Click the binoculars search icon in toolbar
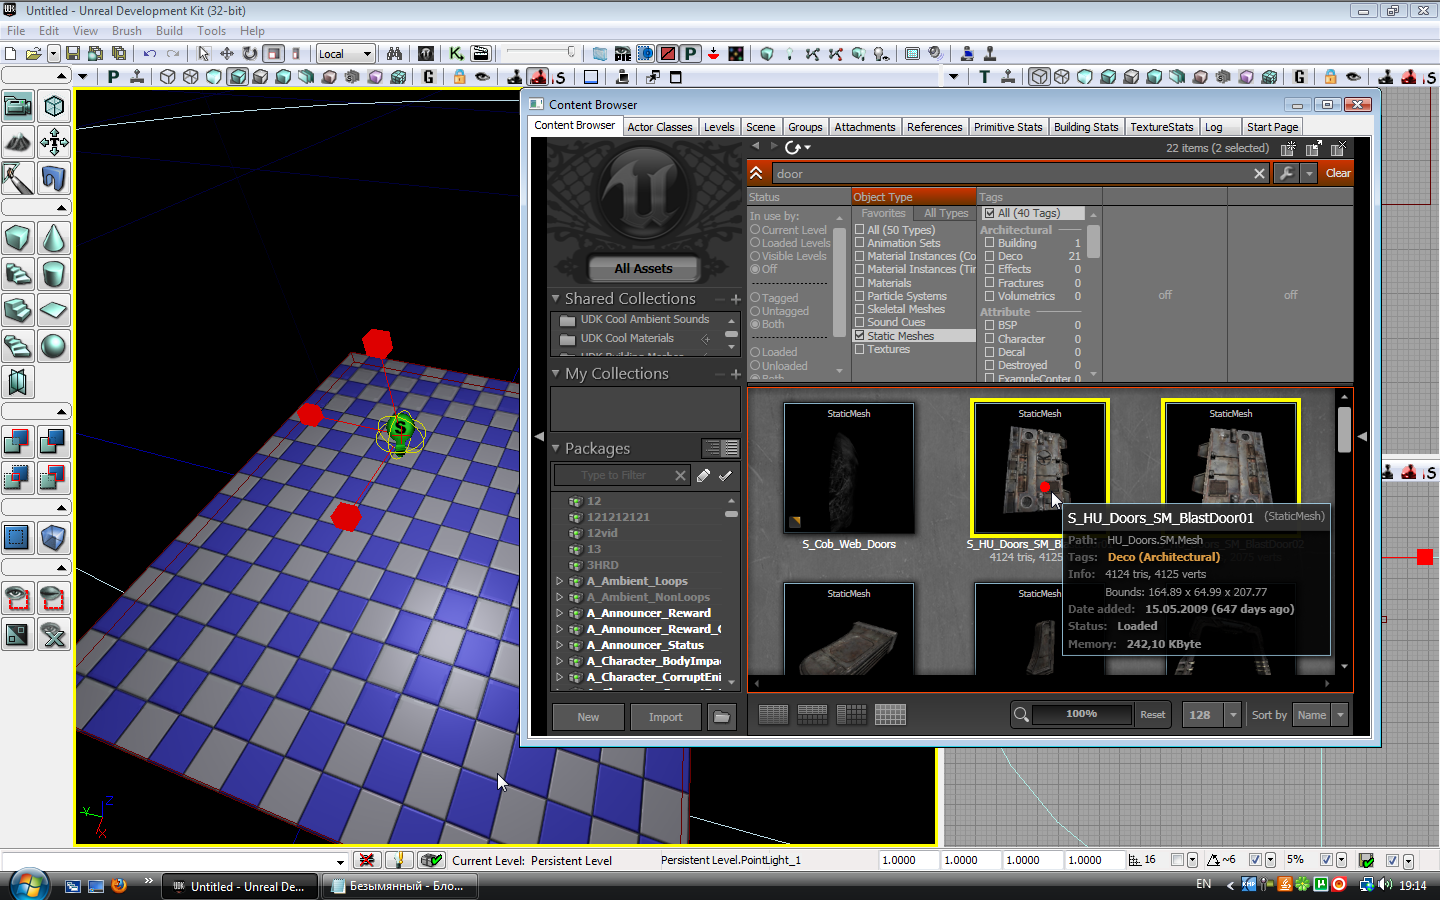The width and height of the screenshot is (1440, 900). tap(394, 54)
